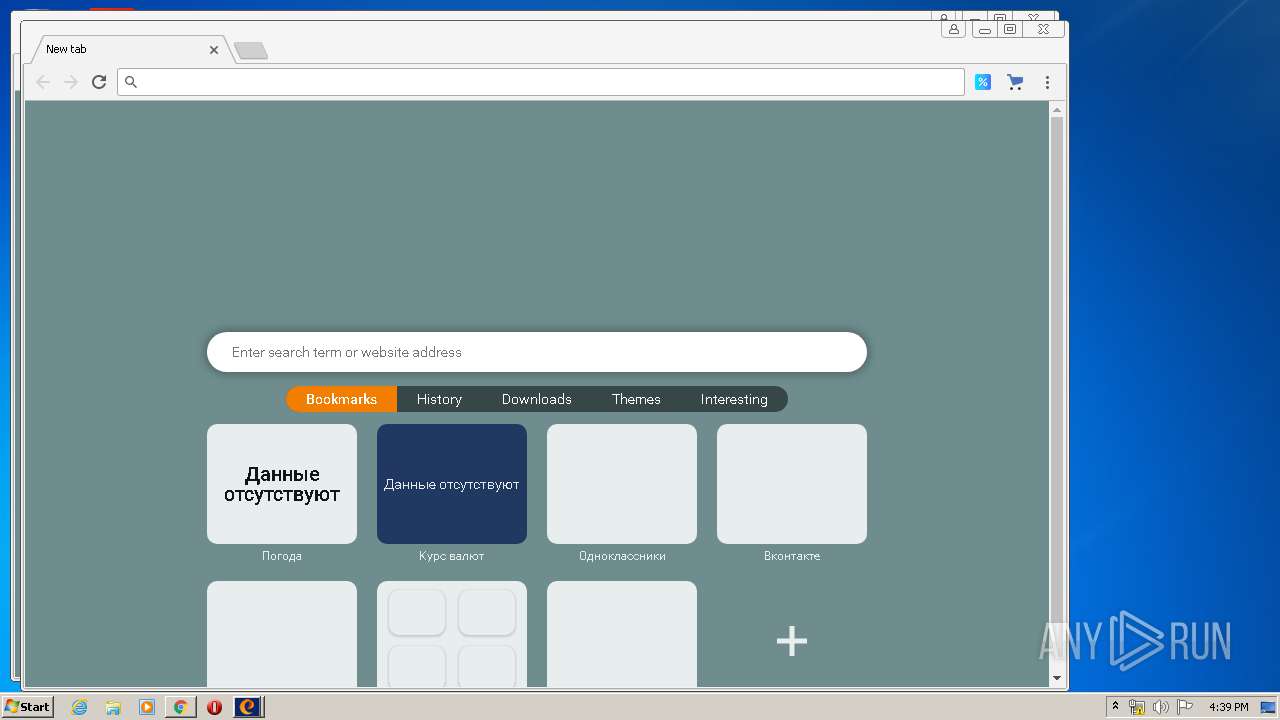The width and height of the screenshot is (1280, 720).
Task: Switch to the History tab
Action: pos(439,399)
